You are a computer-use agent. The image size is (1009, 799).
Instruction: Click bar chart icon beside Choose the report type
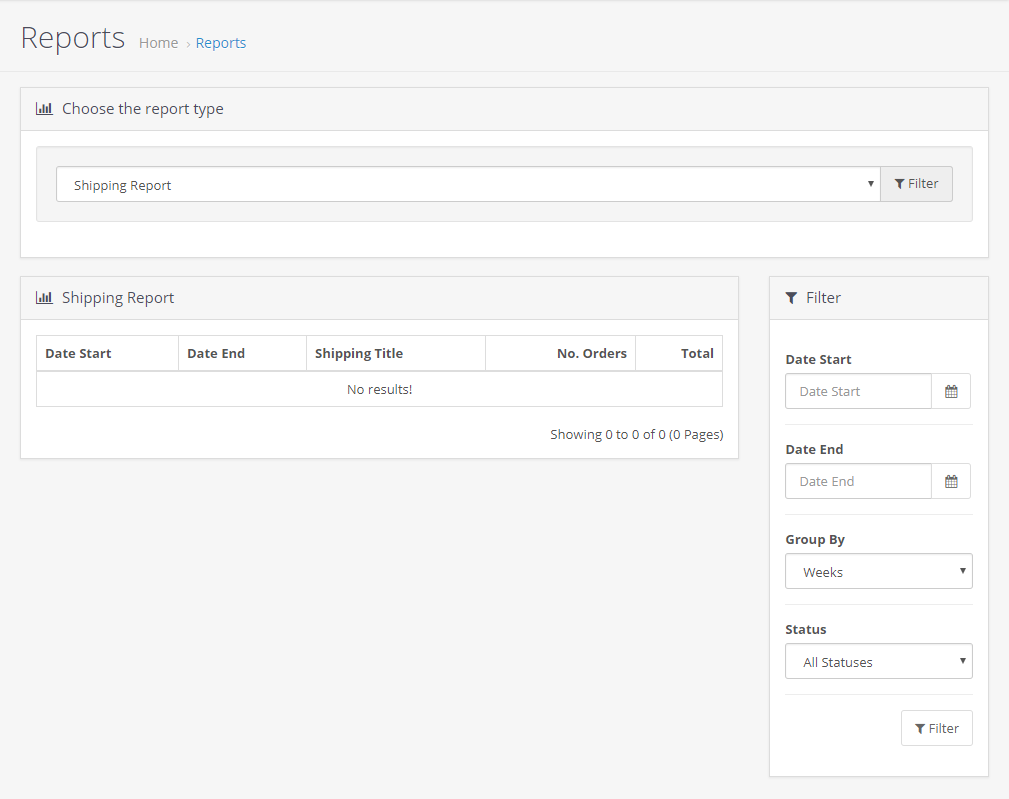pos(44,109)
